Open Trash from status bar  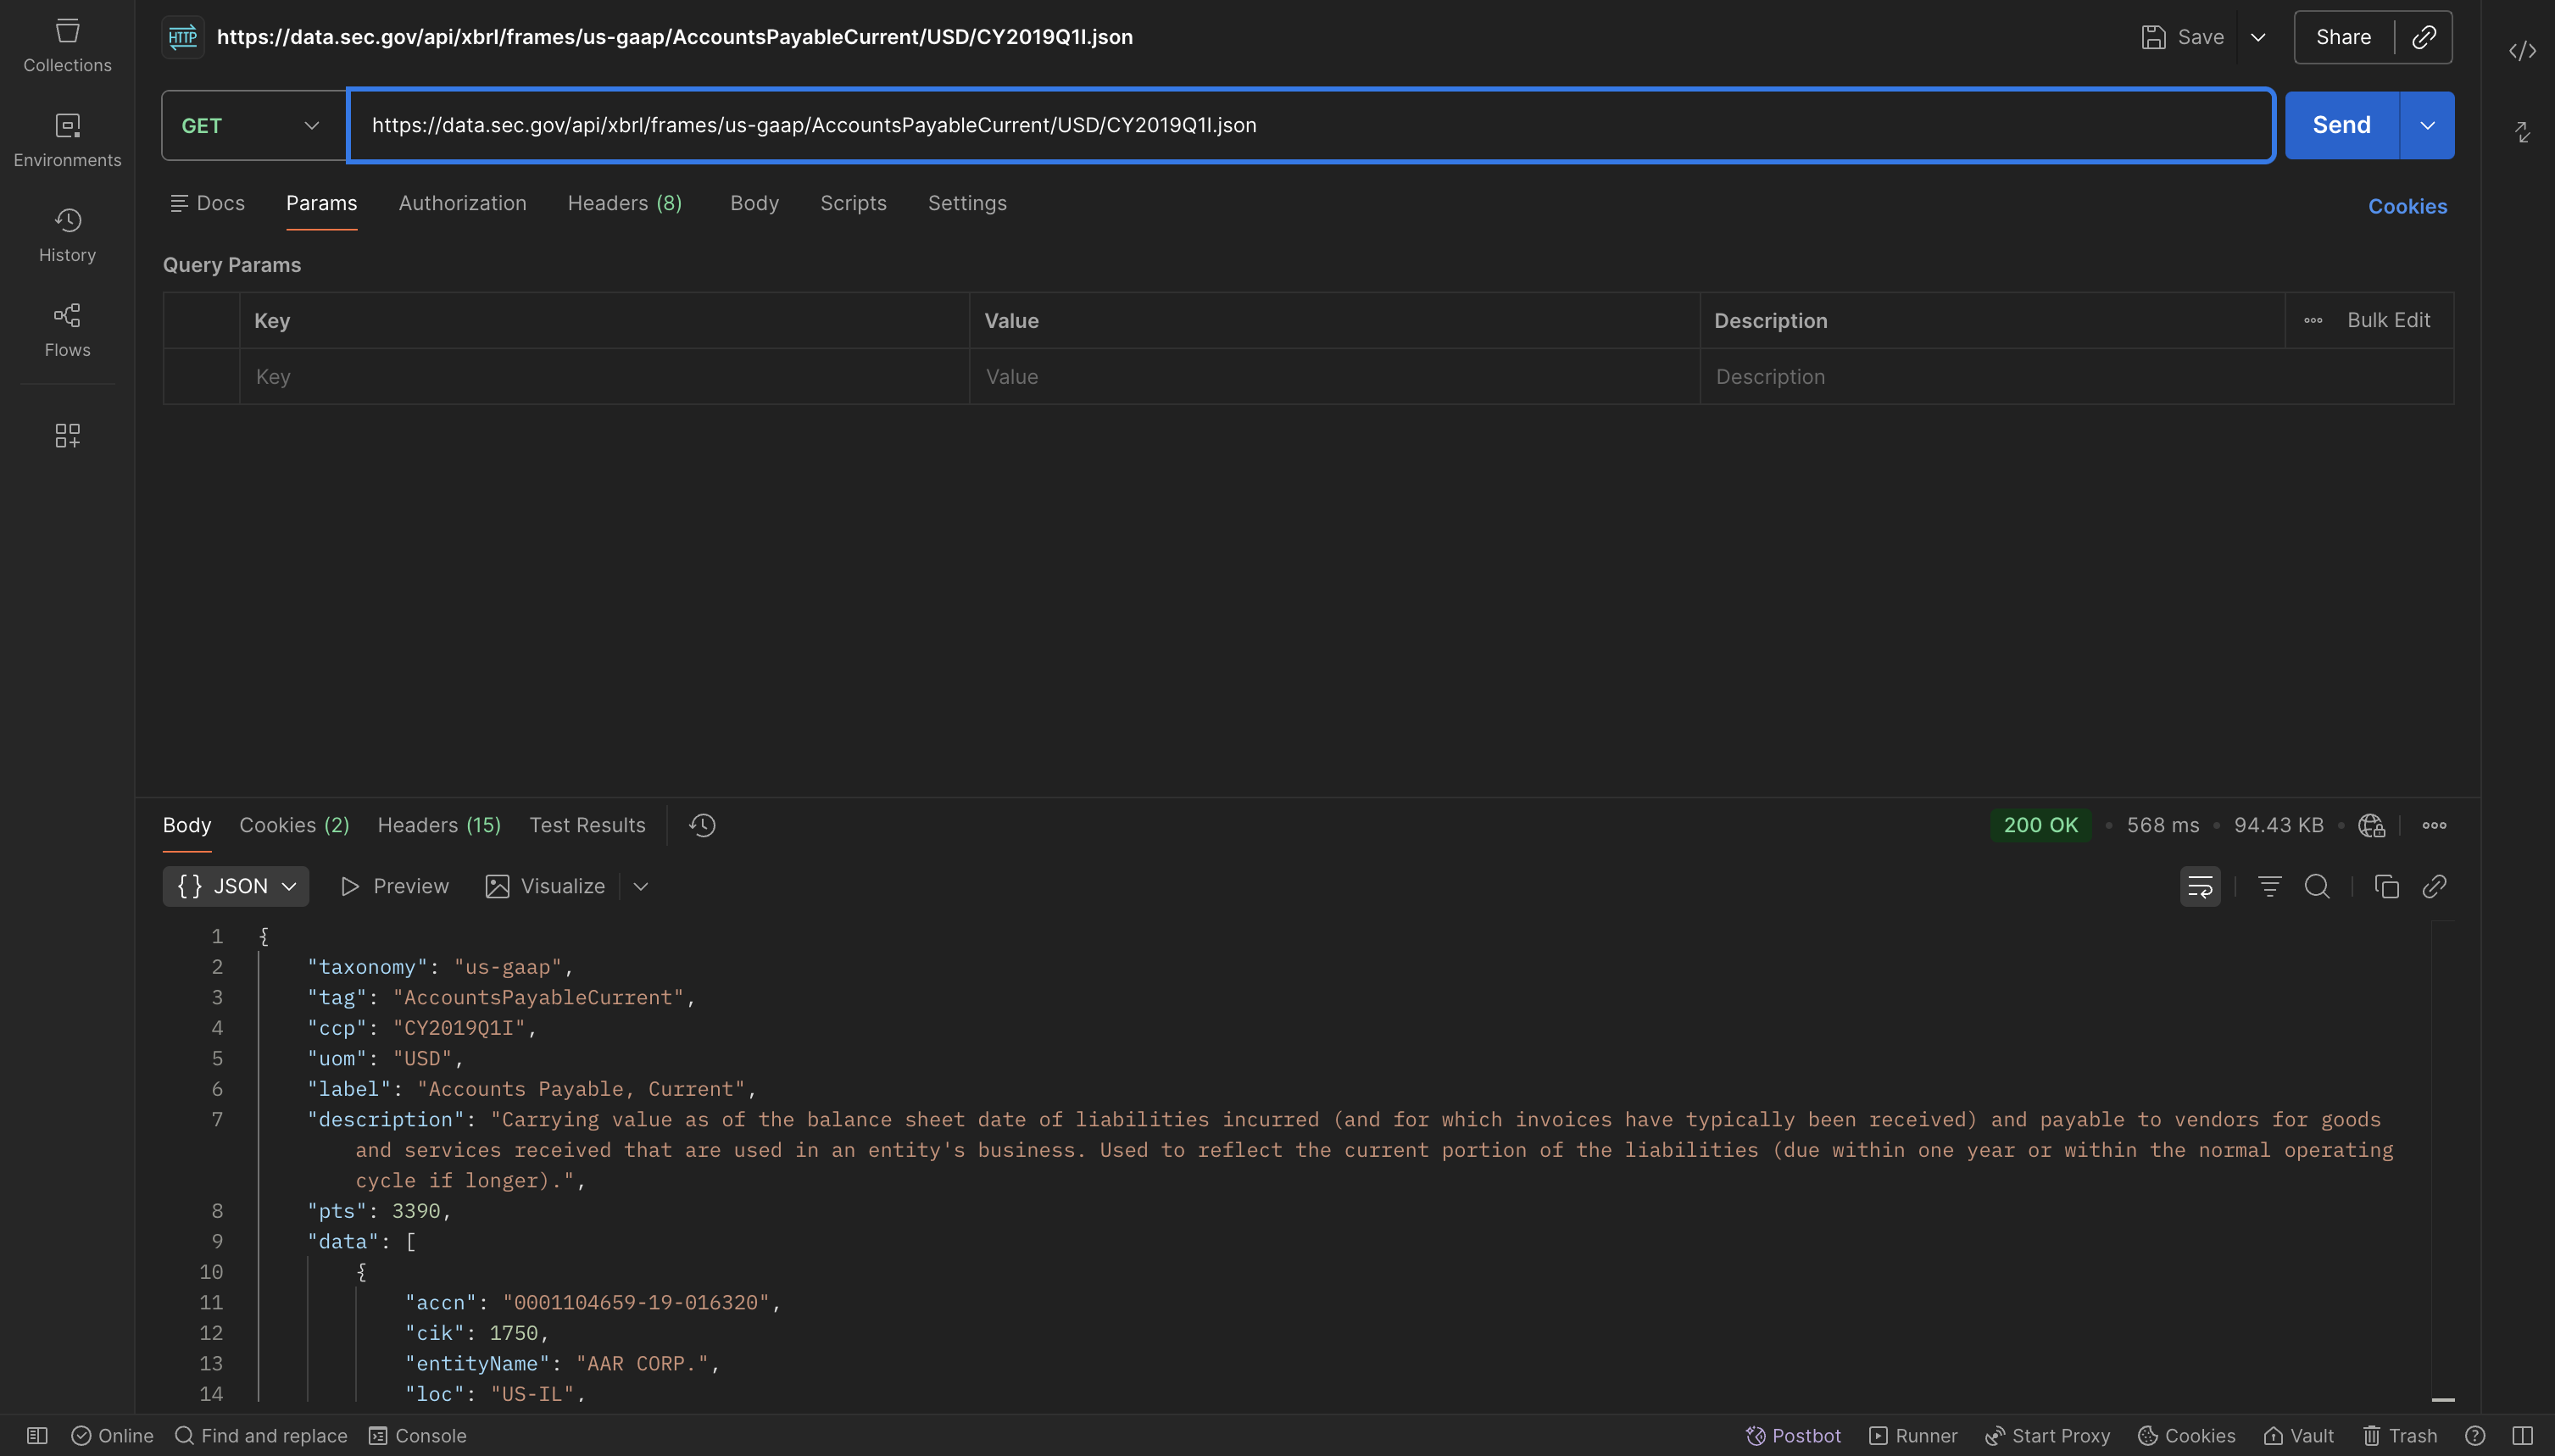click(x=2399, y=1435)
